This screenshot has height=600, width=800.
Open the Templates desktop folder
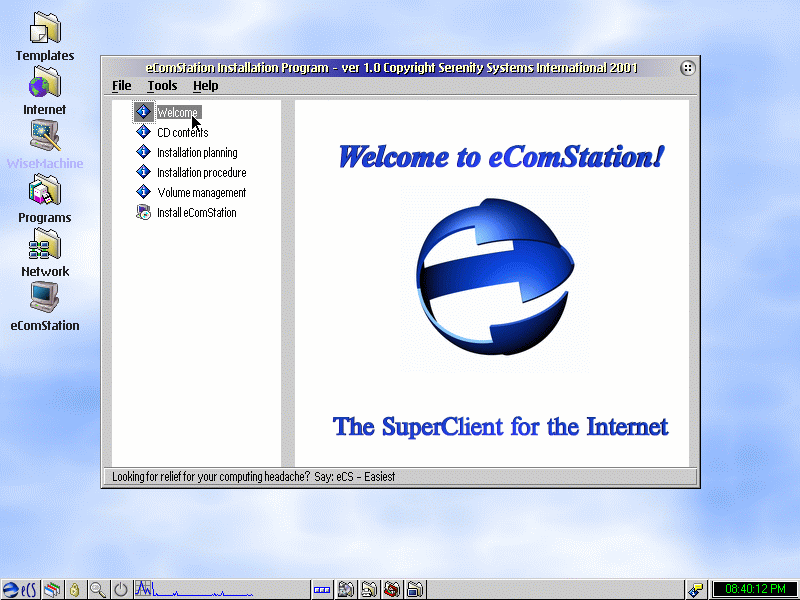point(45,36)
